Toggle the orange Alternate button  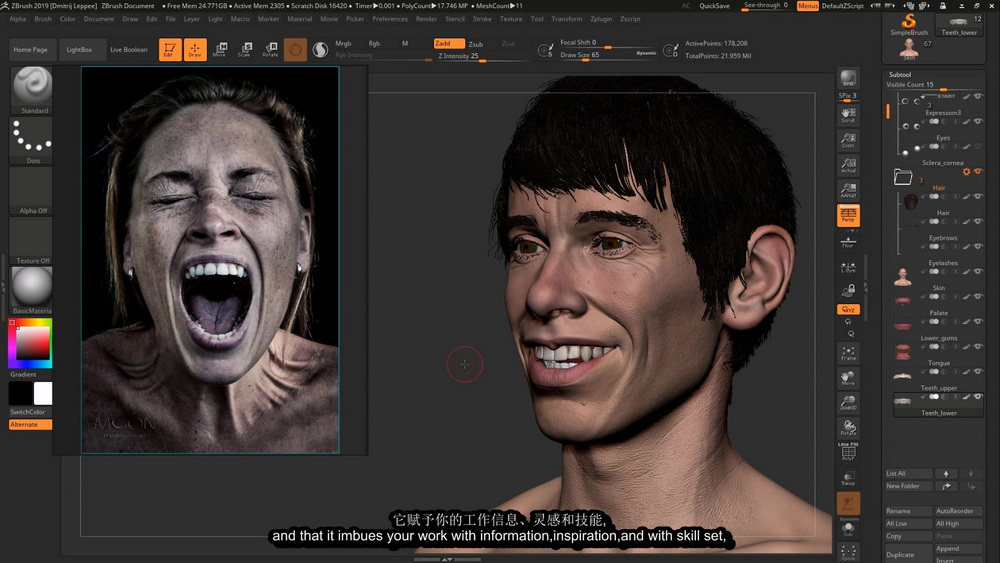(30, 425)
